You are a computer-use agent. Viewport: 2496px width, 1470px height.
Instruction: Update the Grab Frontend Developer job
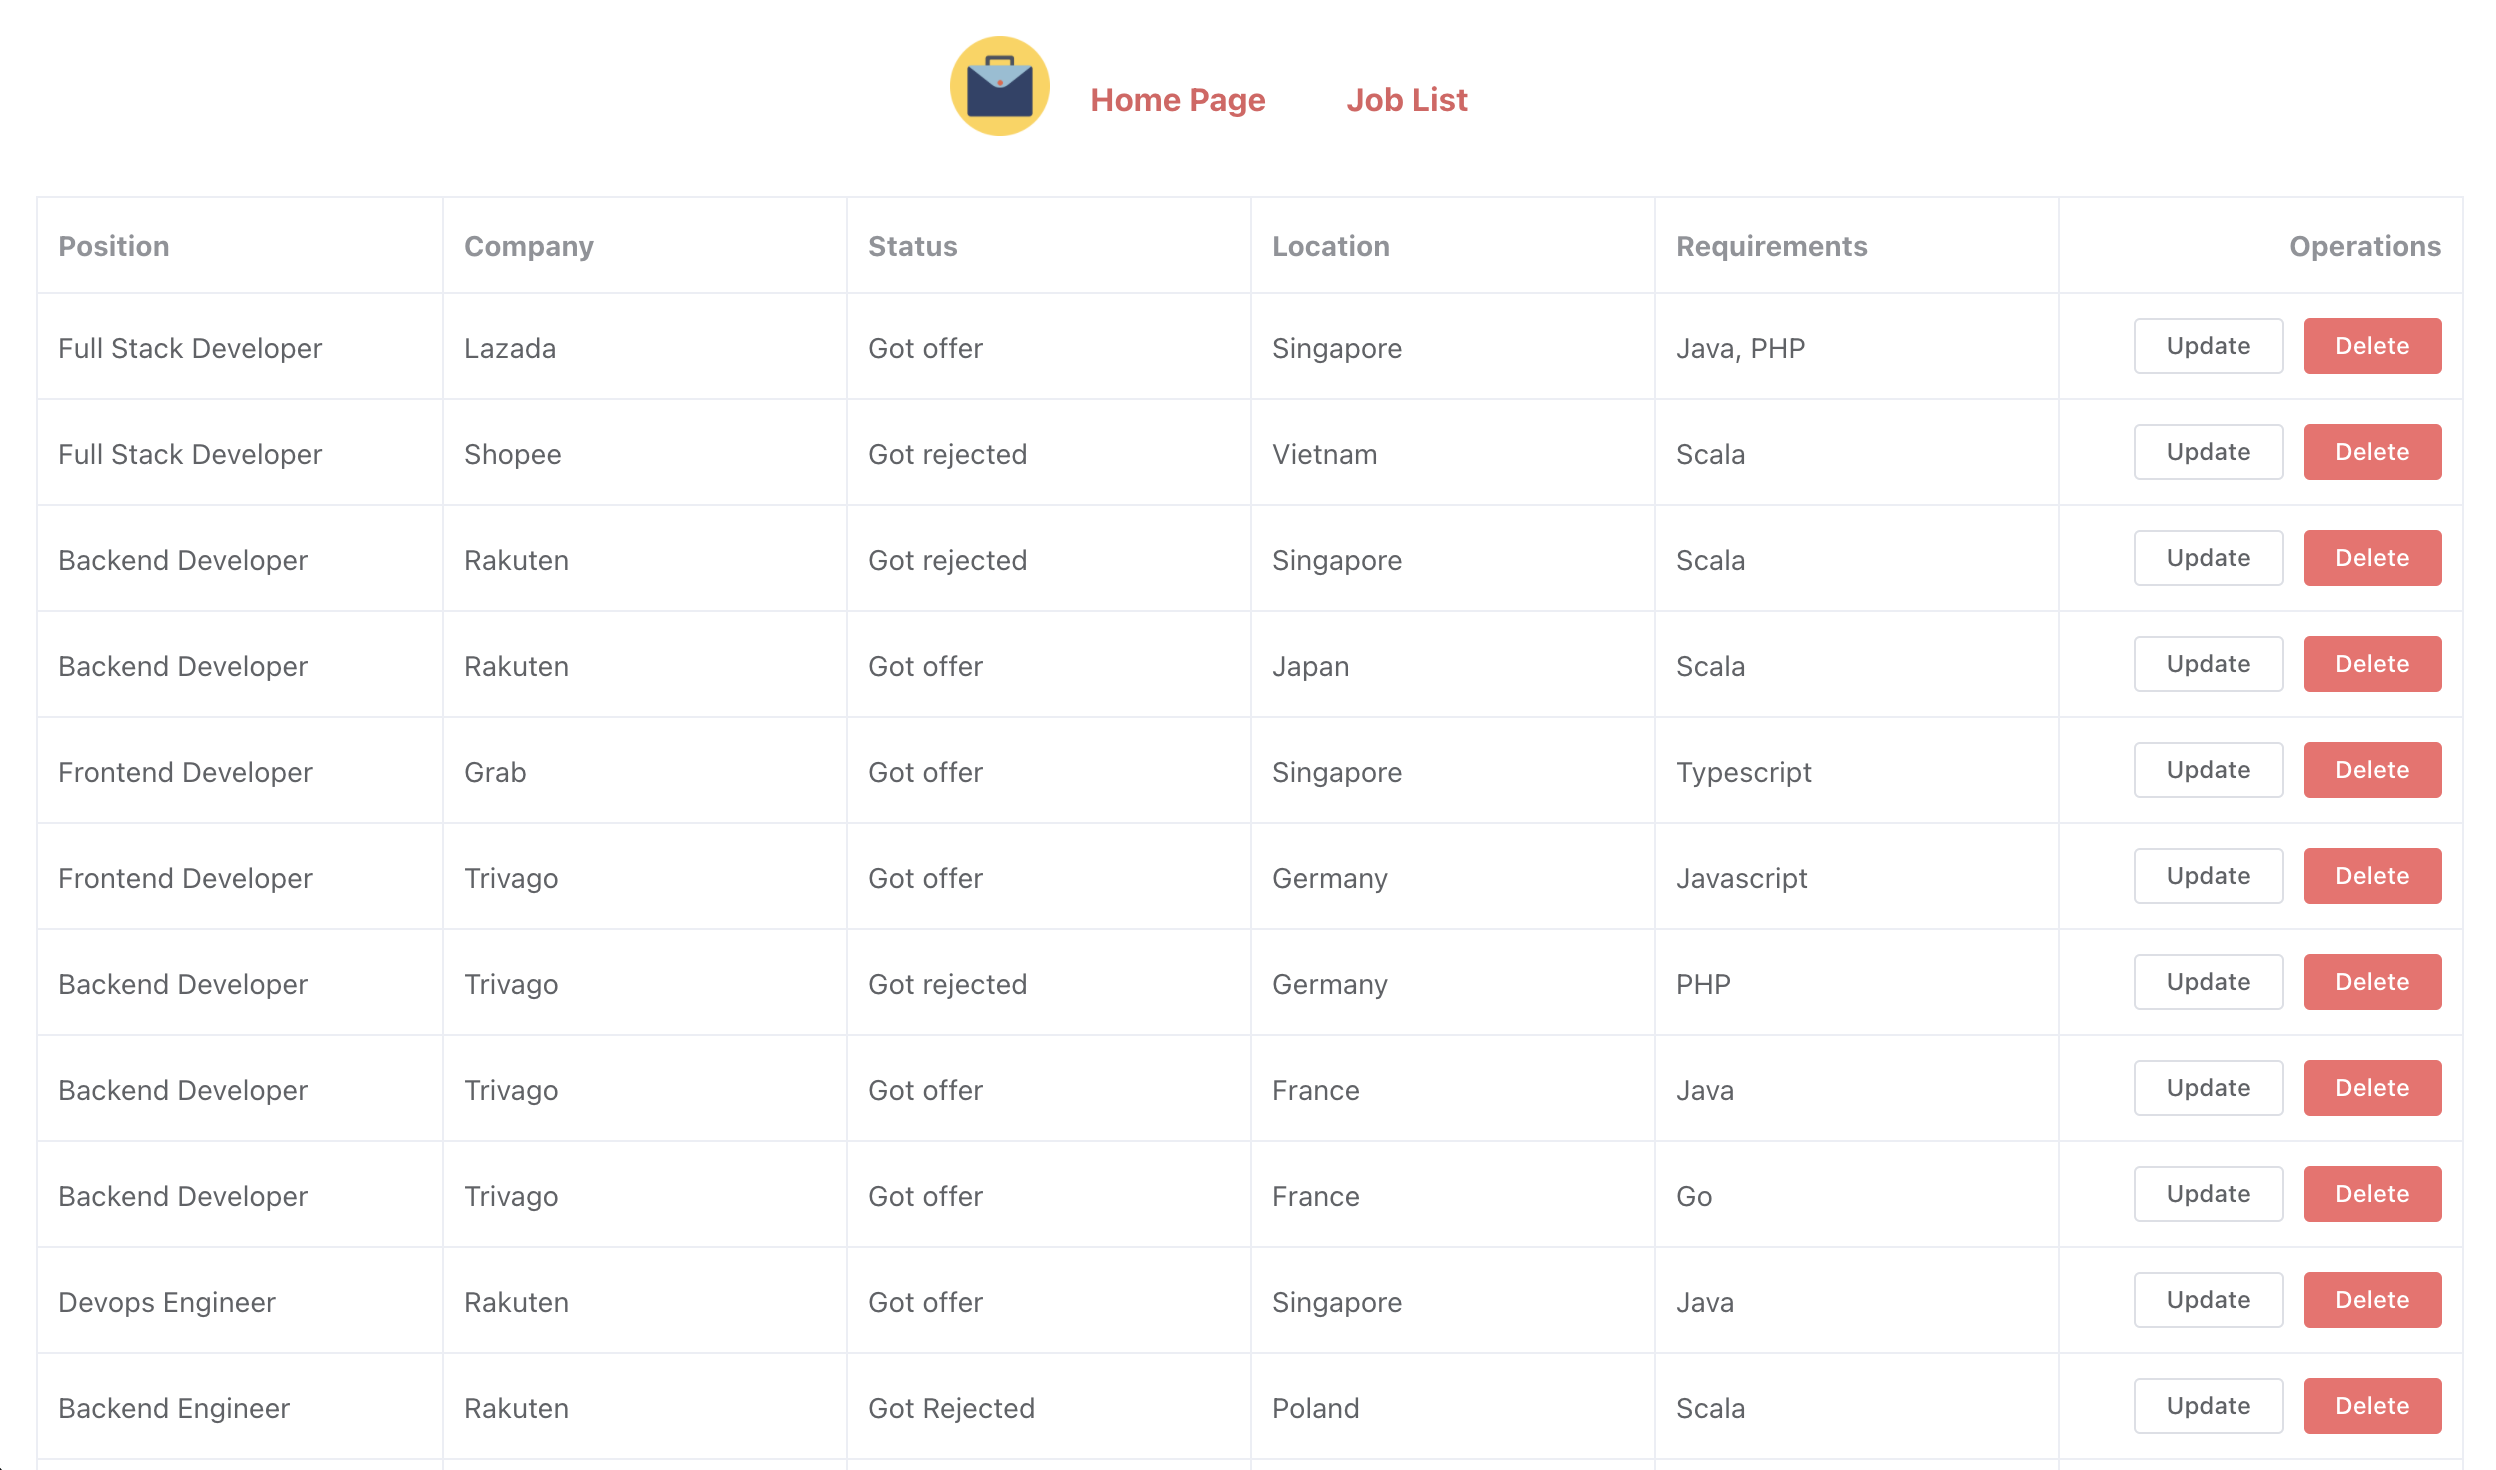(x=2207, y=770)
